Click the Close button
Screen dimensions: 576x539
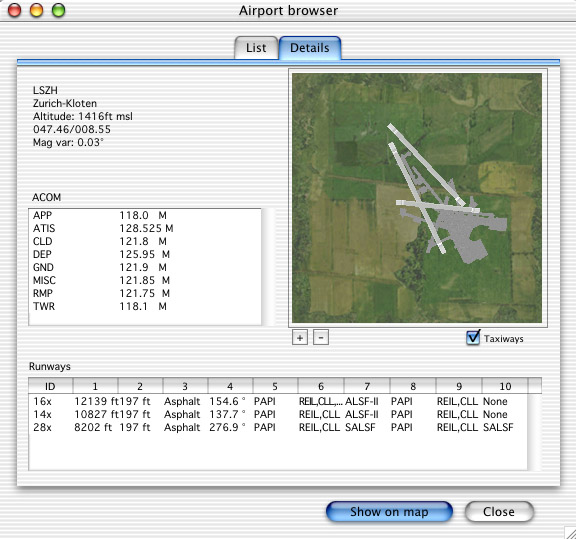pyautogui.click(x=499, y=511)
